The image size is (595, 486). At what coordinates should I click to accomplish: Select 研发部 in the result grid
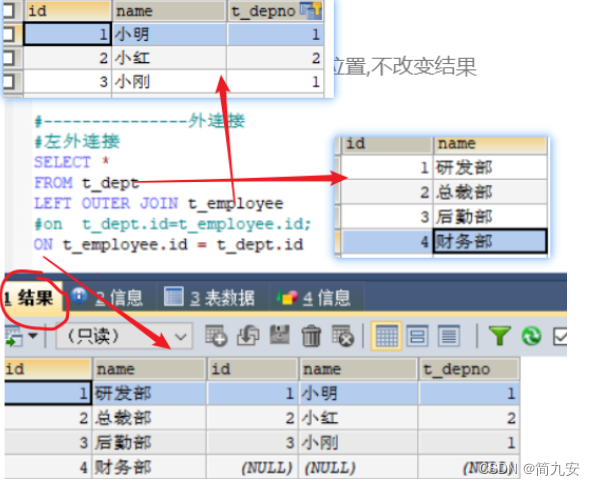149,393
